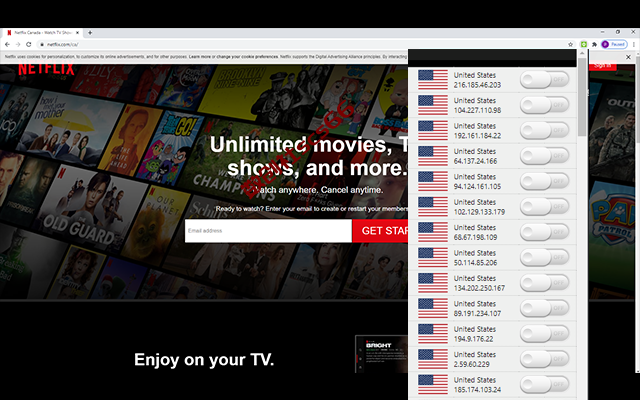Click the VPN list scrollbar thumb
Image resolution: width=640 pixels, height=400 pixels.
(x=582, y=97)
